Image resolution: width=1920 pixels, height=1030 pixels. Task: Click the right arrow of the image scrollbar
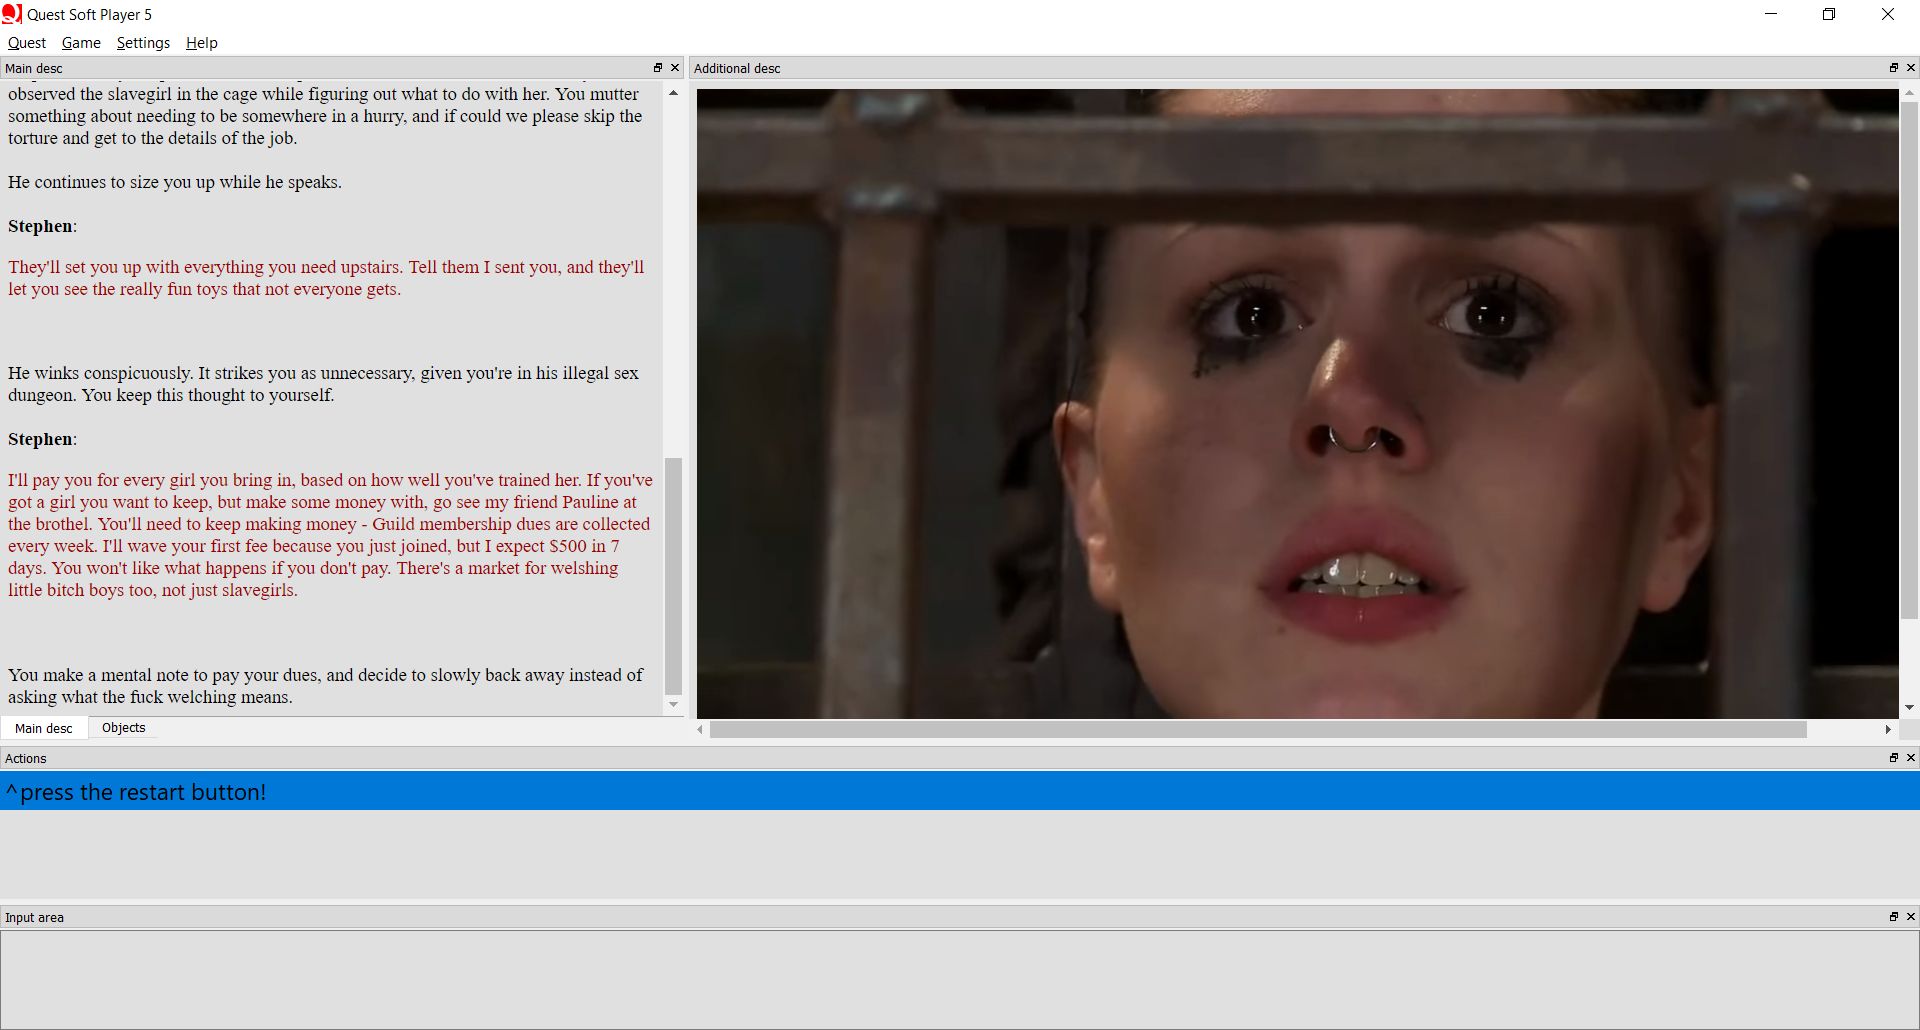tap(1889, 729)
